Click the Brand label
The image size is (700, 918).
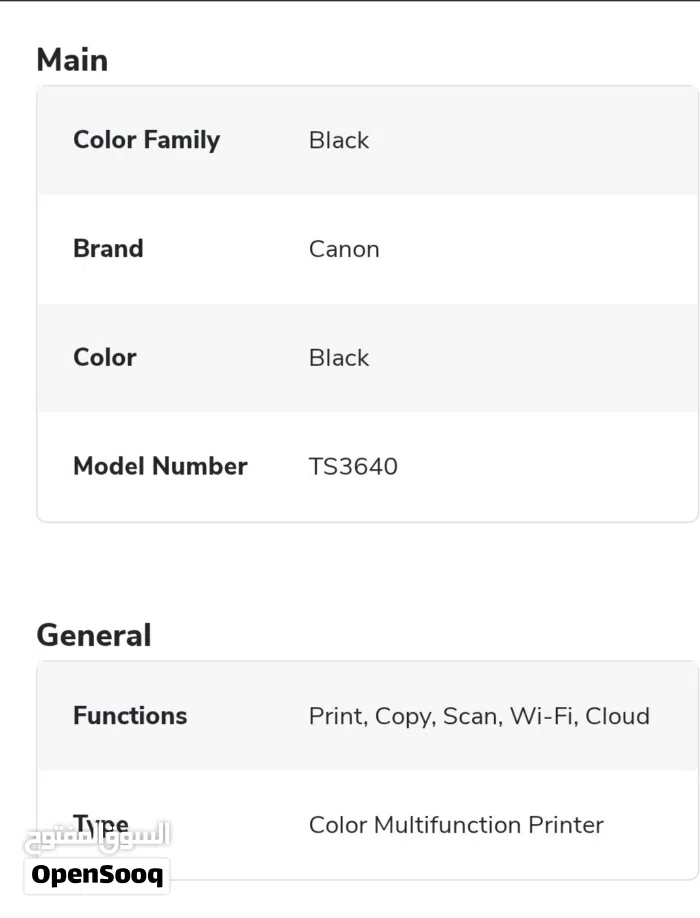pos(108,249)
